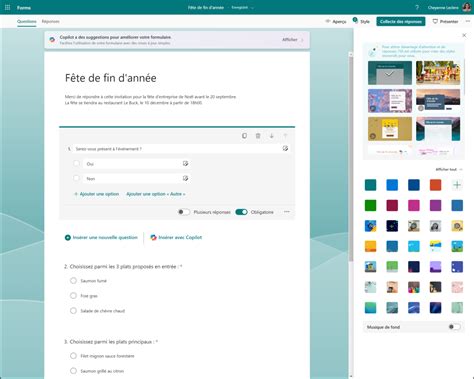The width and height of the screenshot is (474, 379).
Task: Open the top bar more options ellipsis
Action: (x=468, y=21)
